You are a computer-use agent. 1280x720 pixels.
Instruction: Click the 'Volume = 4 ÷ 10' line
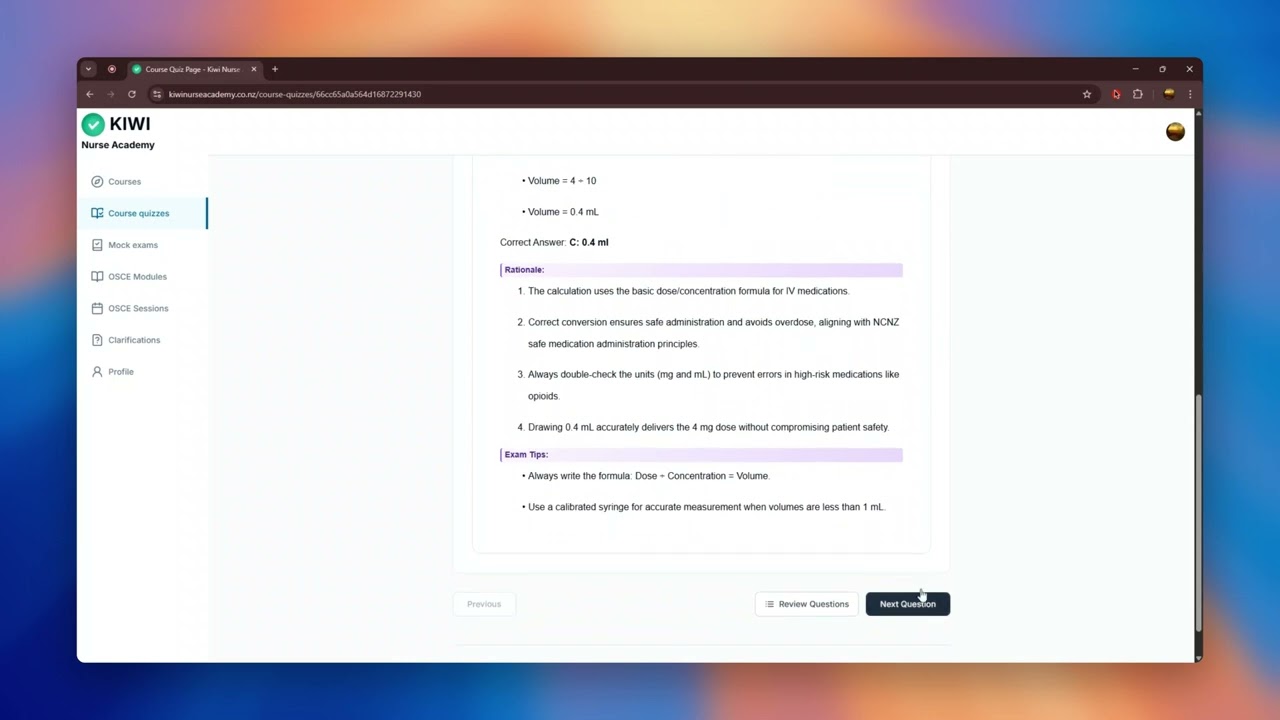pyautogui.click(x=562, y=181)
